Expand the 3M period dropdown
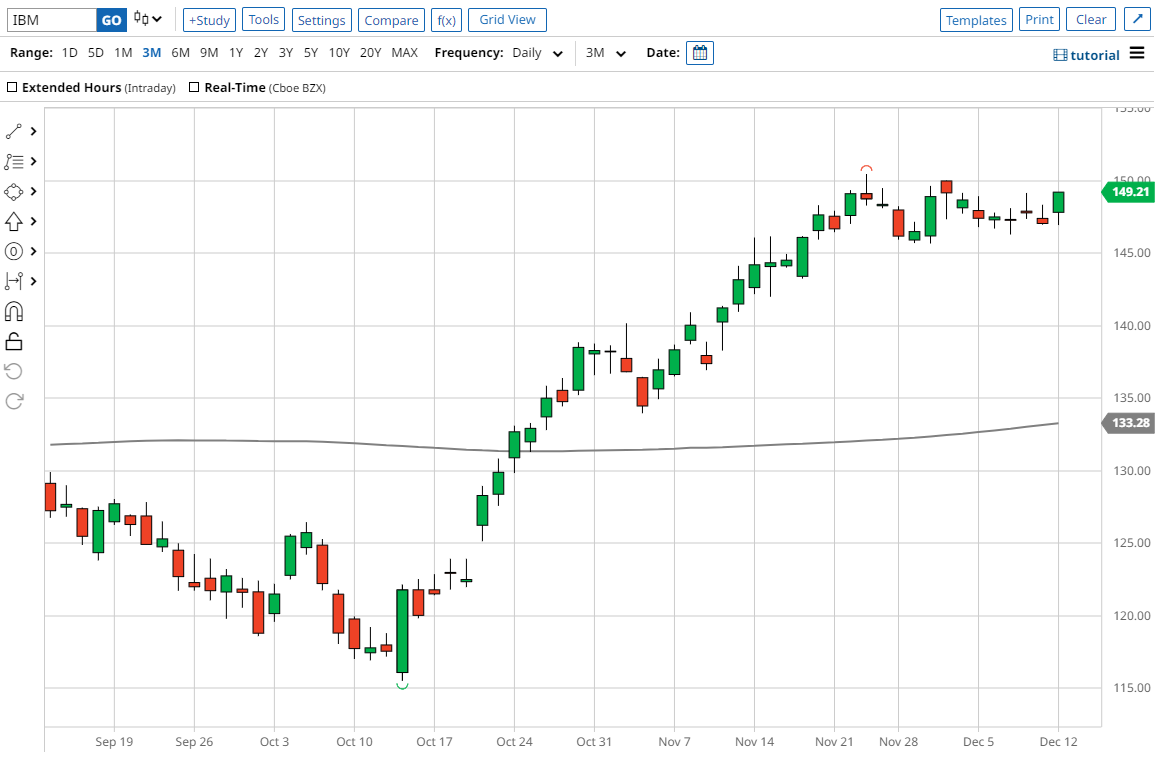 606,53
